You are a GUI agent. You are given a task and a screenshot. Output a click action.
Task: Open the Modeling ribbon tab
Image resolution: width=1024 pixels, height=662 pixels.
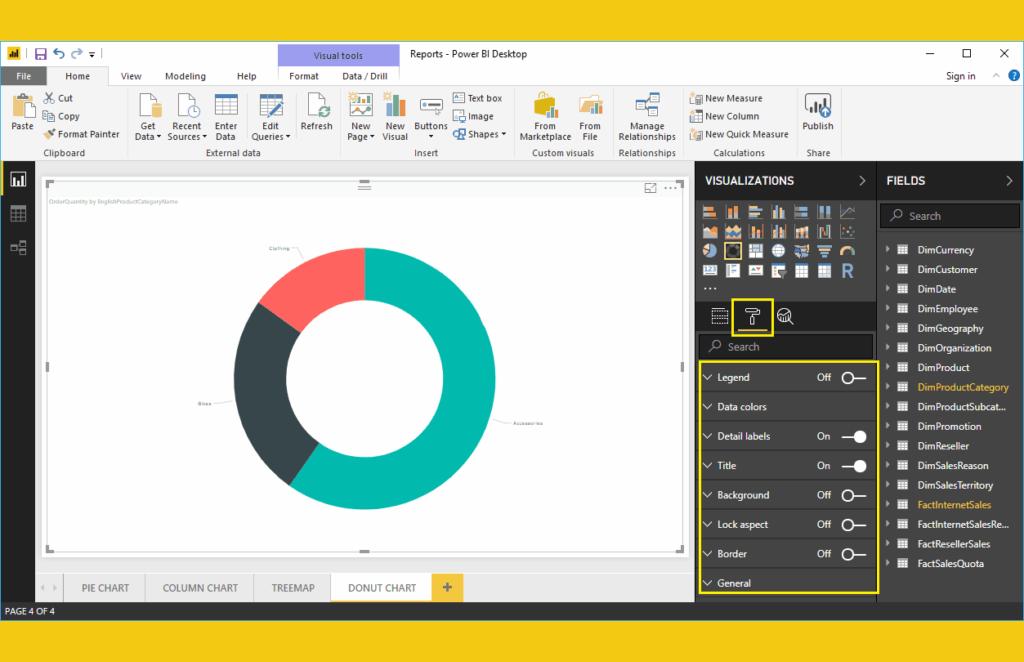[x=185, y=76]
